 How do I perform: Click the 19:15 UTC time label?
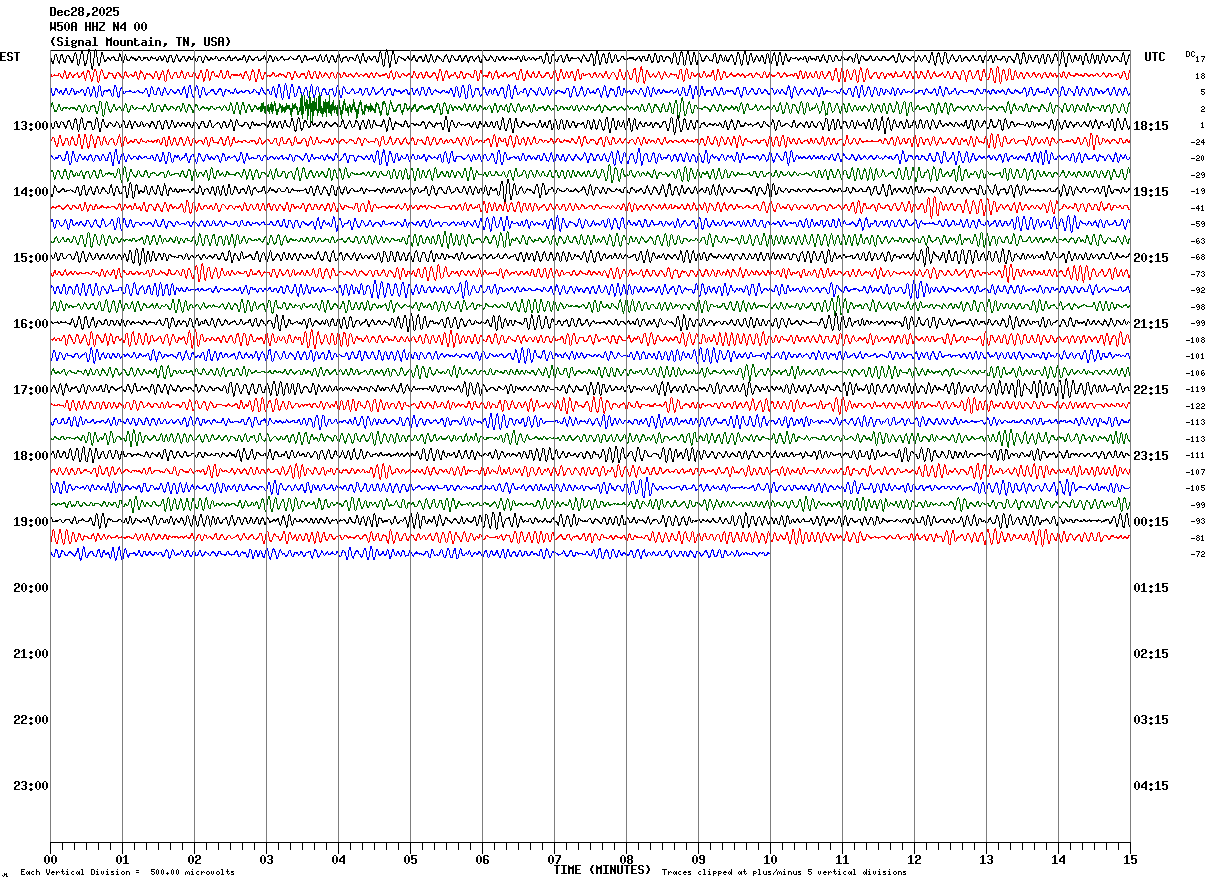pos(1151,192)
